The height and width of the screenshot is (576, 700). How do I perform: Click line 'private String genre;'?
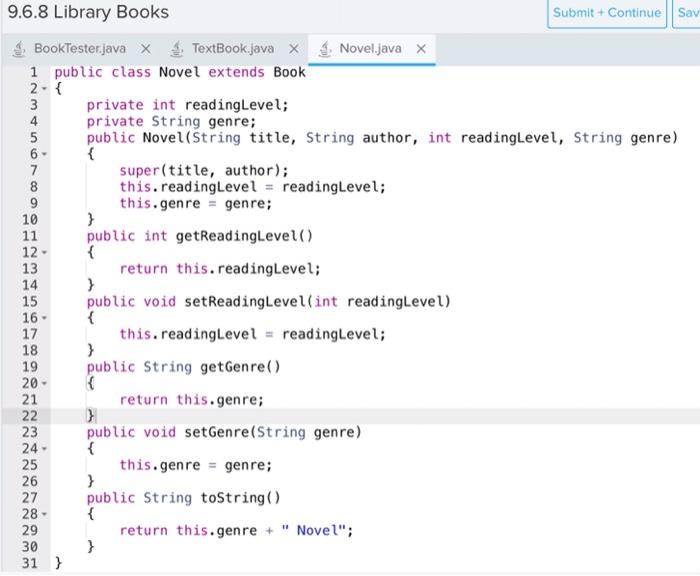[x=171, y=121]
